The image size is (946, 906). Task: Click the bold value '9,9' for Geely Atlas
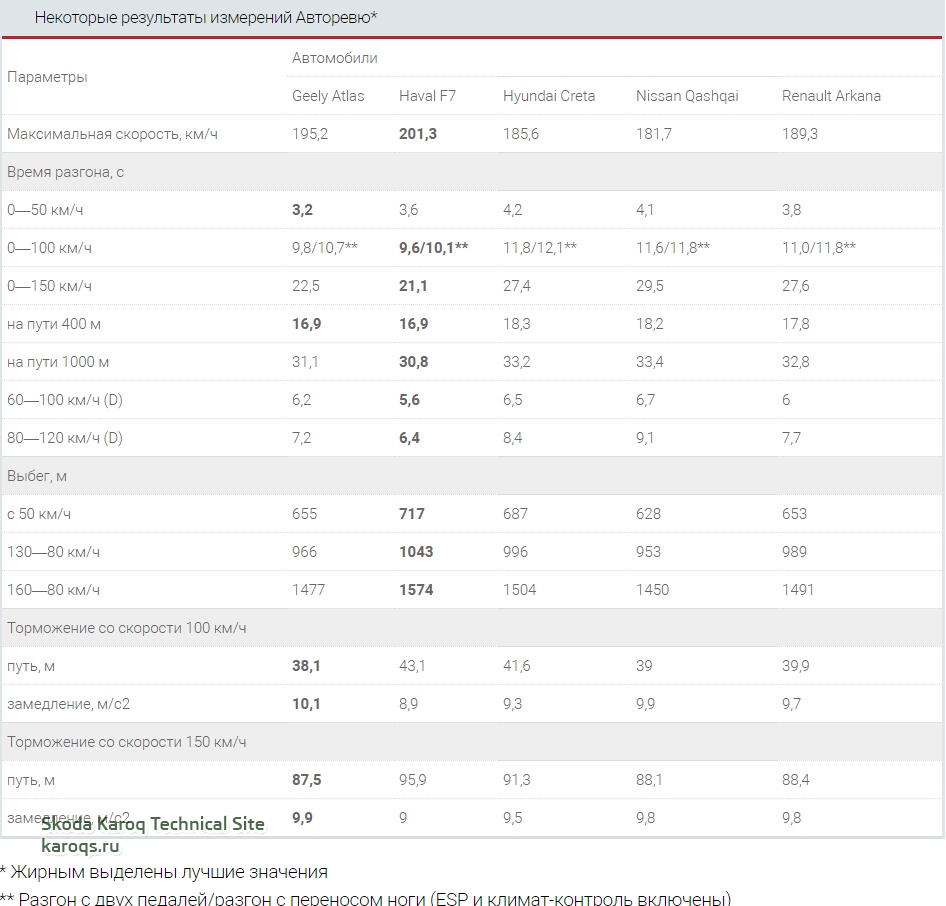(x=302, y=818)
